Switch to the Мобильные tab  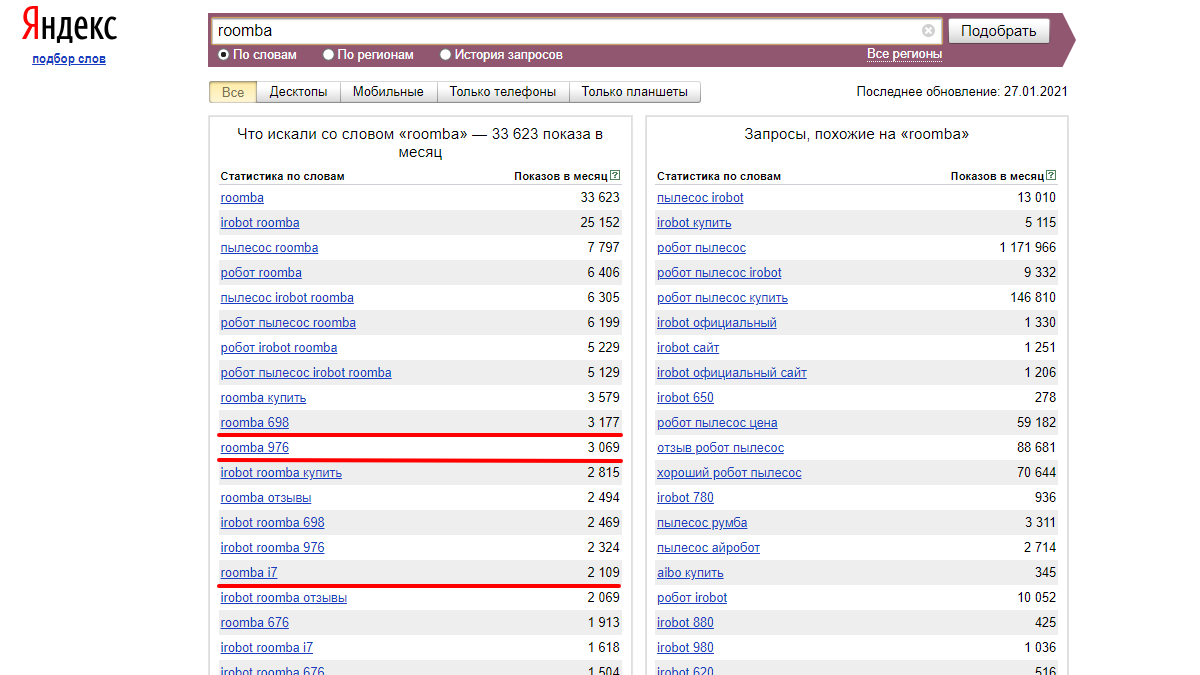pos(388,92)
